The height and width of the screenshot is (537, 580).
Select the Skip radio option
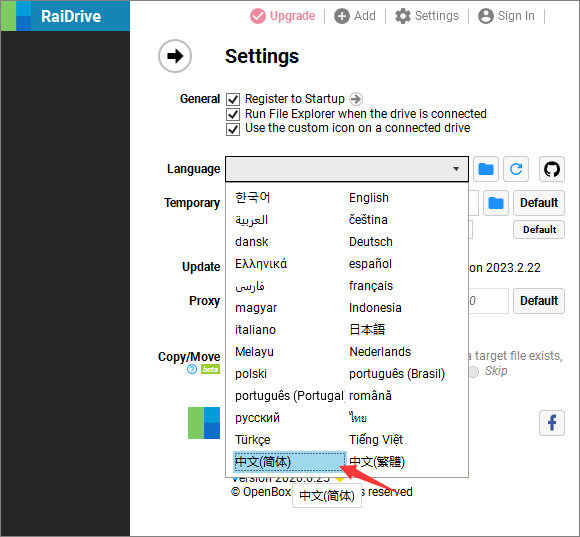pyautogui.click(x=474, y=371)
